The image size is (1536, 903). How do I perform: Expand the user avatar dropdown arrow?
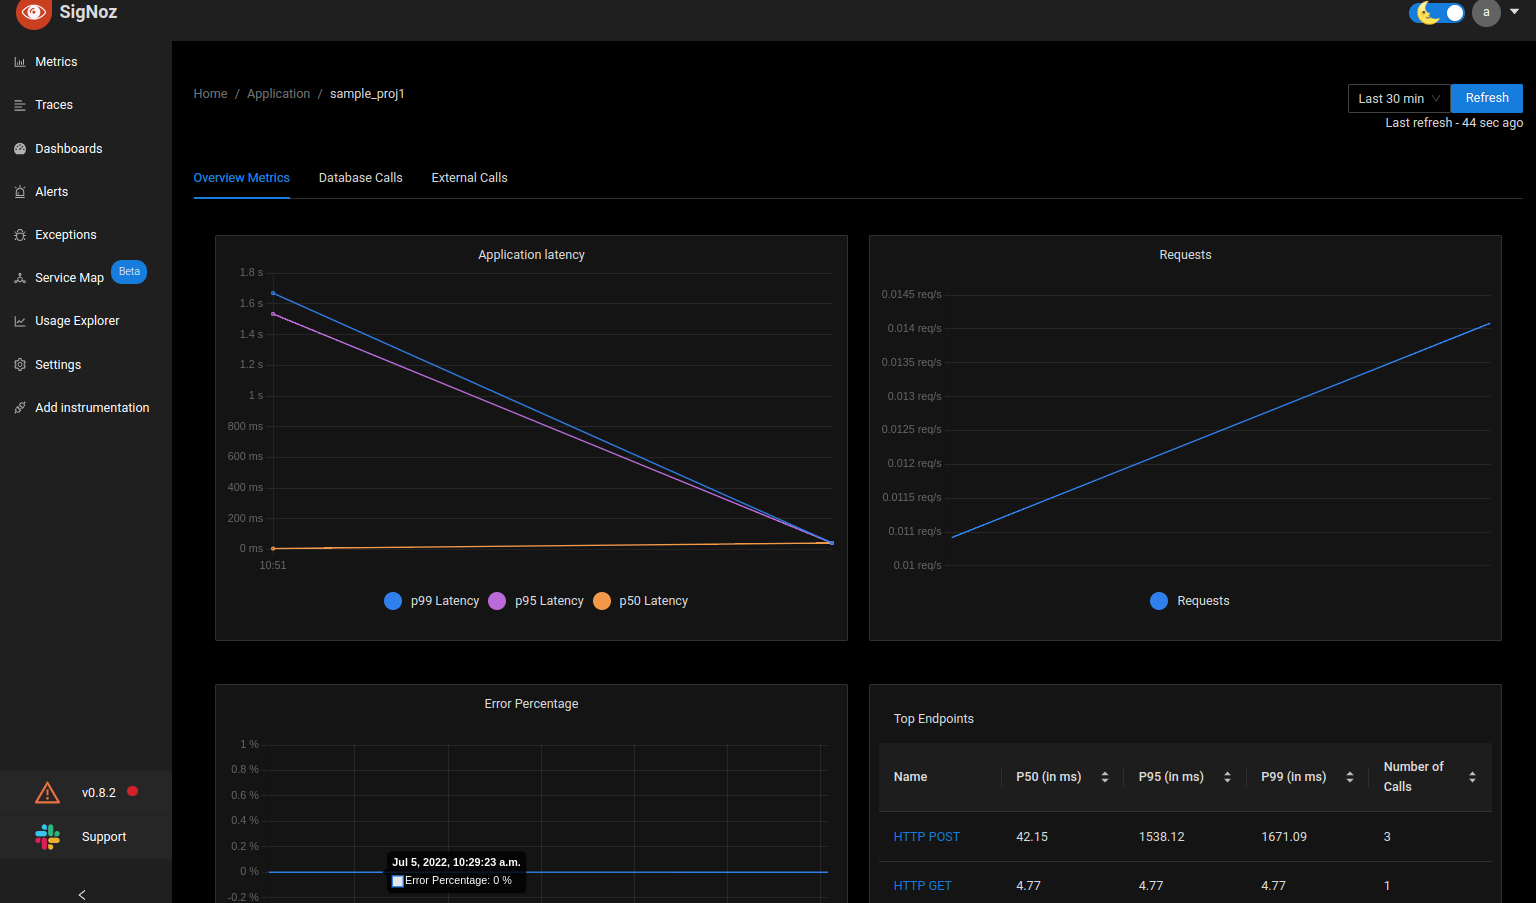point(1514,12)
